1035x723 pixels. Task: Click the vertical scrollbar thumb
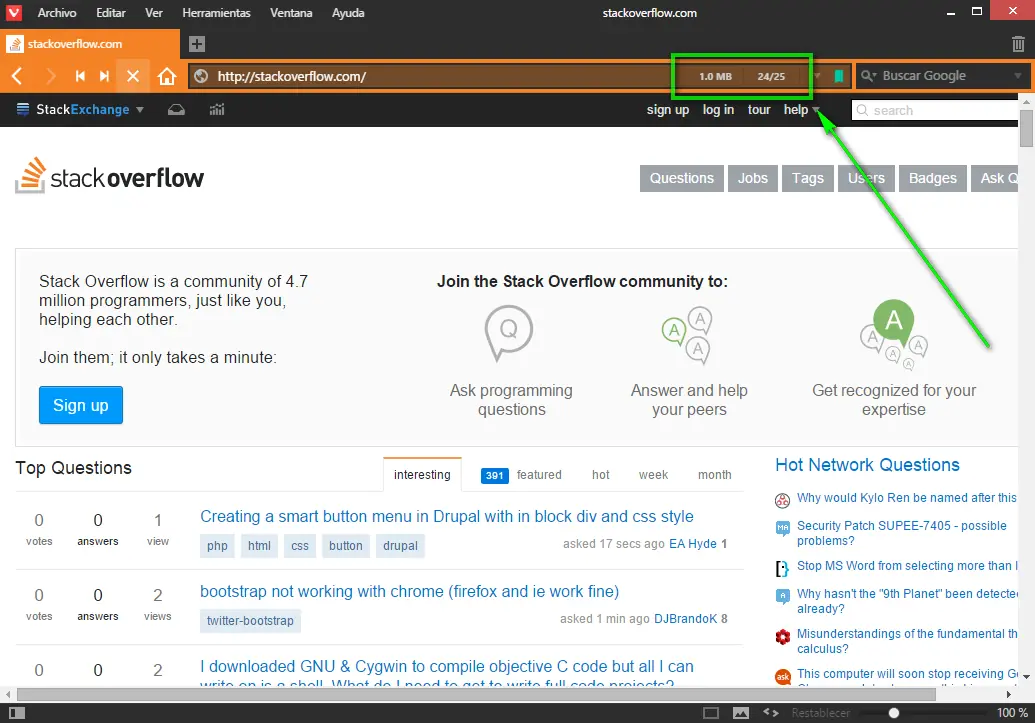pos(1026,128)
